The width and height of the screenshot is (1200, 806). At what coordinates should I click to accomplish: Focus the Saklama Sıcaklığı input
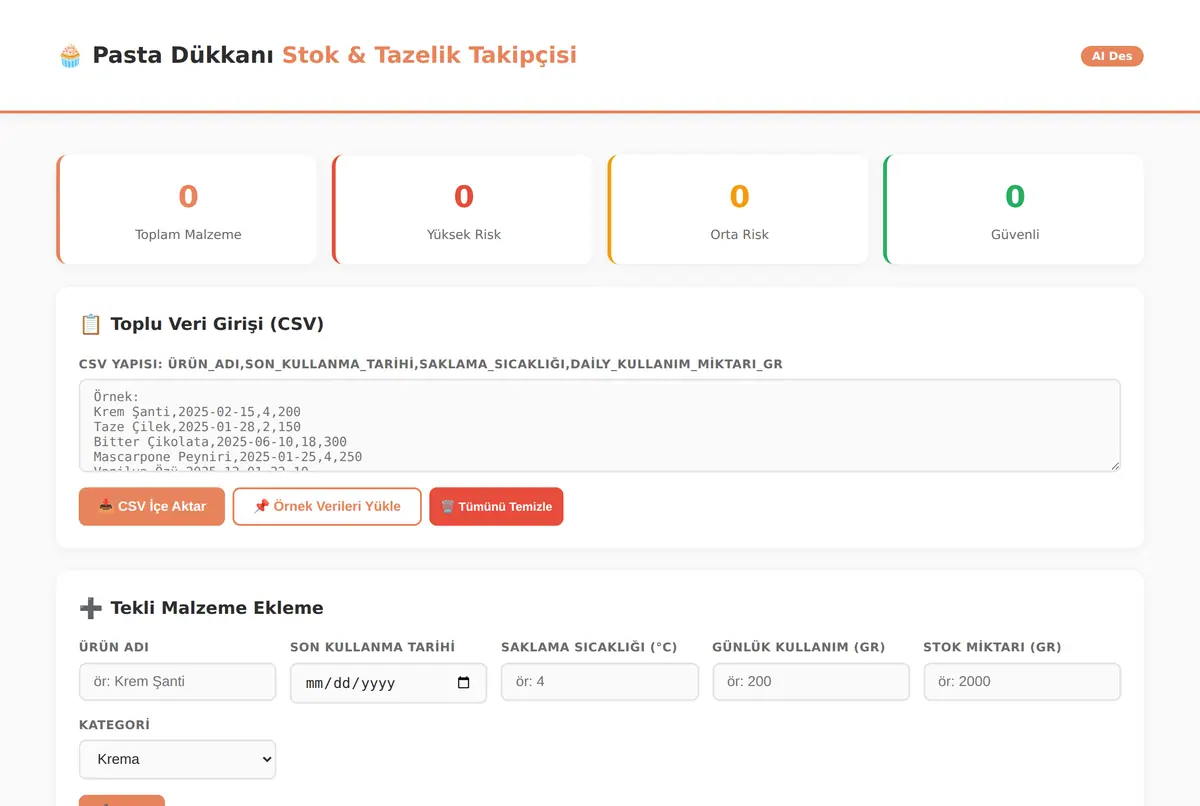[x=600, y=682]
